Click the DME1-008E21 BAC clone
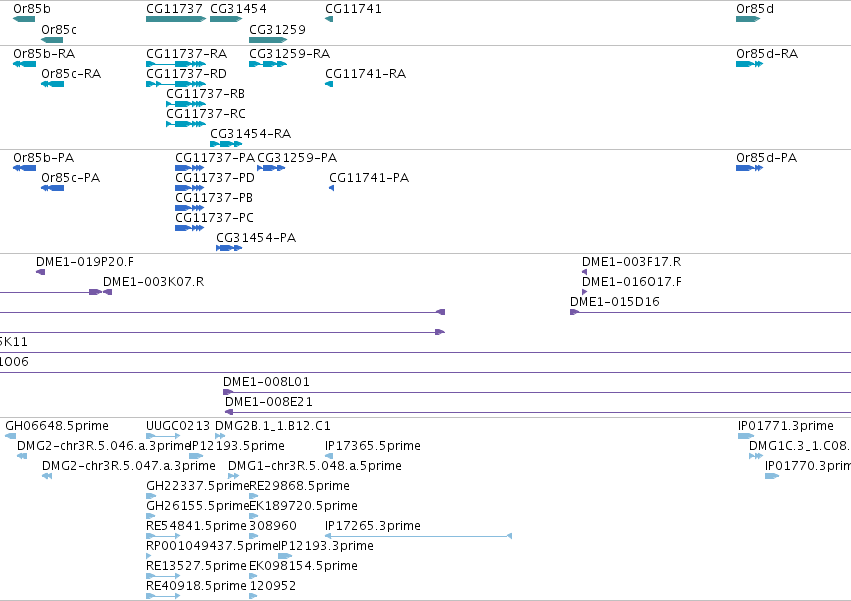 (538, 413)
